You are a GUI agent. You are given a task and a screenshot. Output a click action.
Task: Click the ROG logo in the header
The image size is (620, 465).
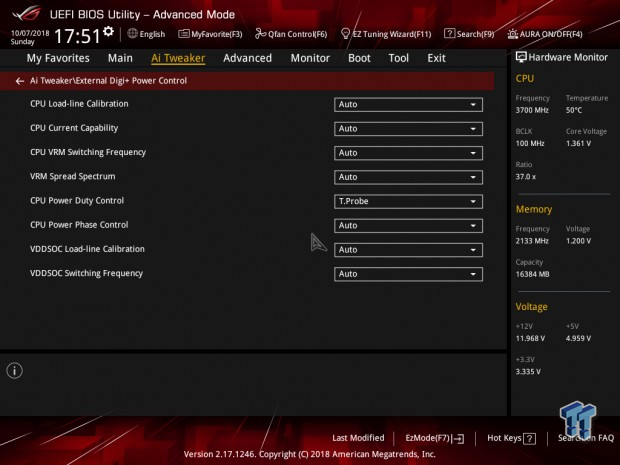[26, 13]
